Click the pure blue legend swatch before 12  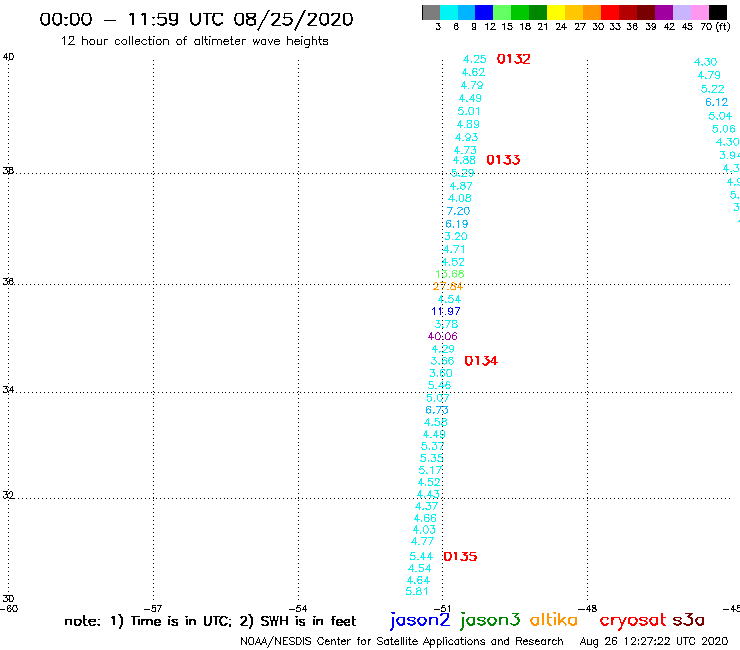coord(484,12)
